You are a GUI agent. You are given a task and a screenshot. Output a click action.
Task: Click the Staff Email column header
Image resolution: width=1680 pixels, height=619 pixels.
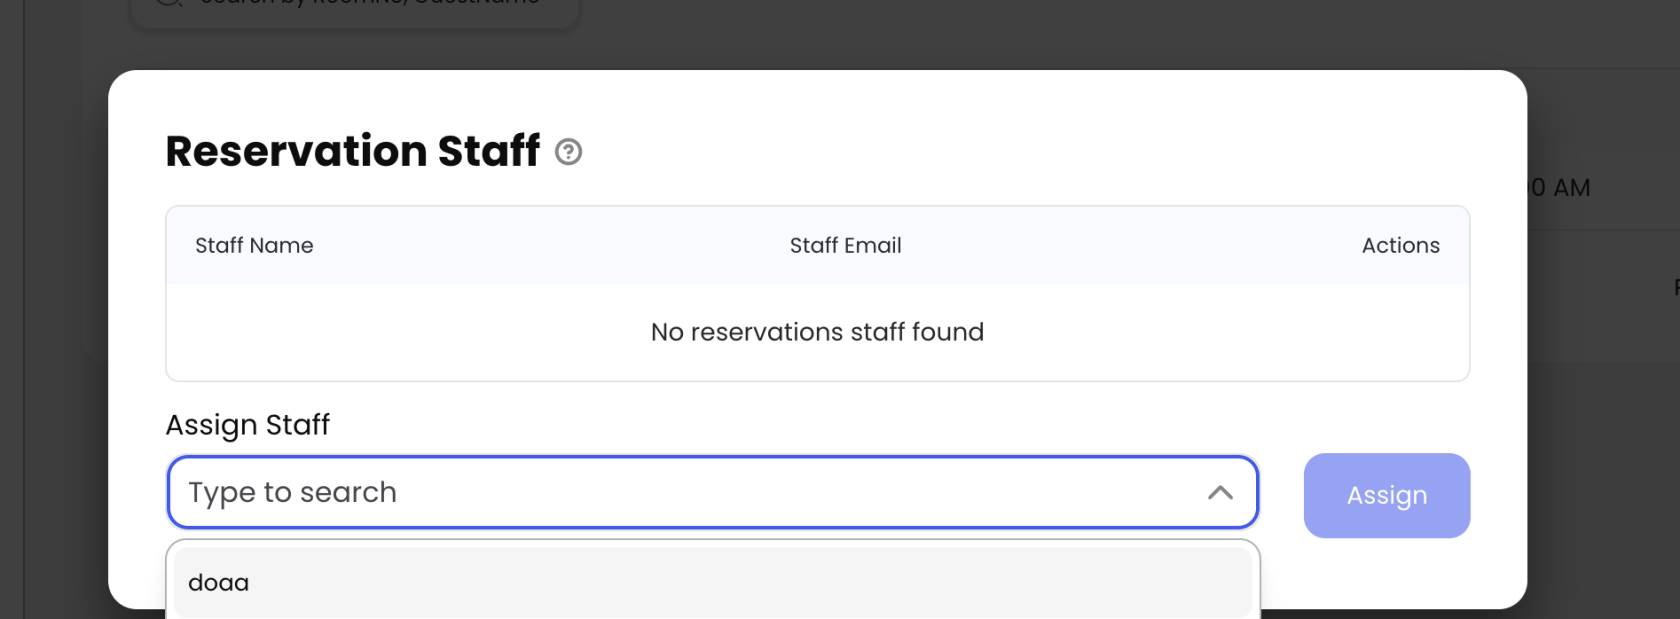click(845, 246)
